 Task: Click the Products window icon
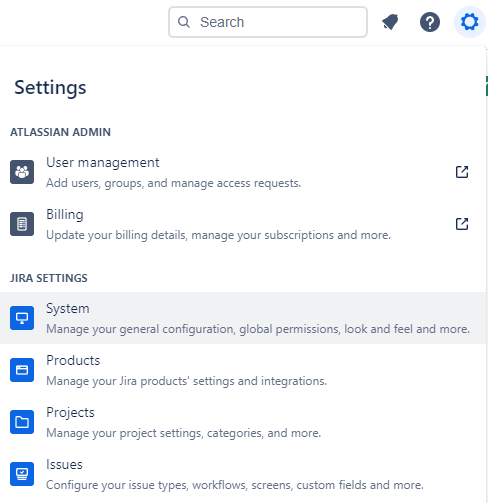pos(22,370)
